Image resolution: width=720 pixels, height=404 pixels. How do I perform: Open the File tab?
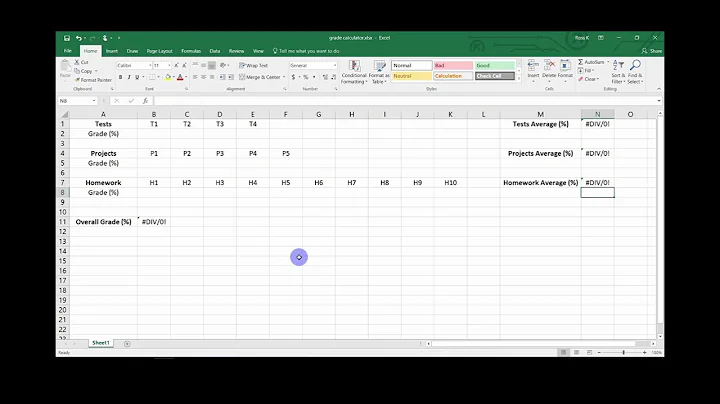pyautogui.click(x=68, y=51)
